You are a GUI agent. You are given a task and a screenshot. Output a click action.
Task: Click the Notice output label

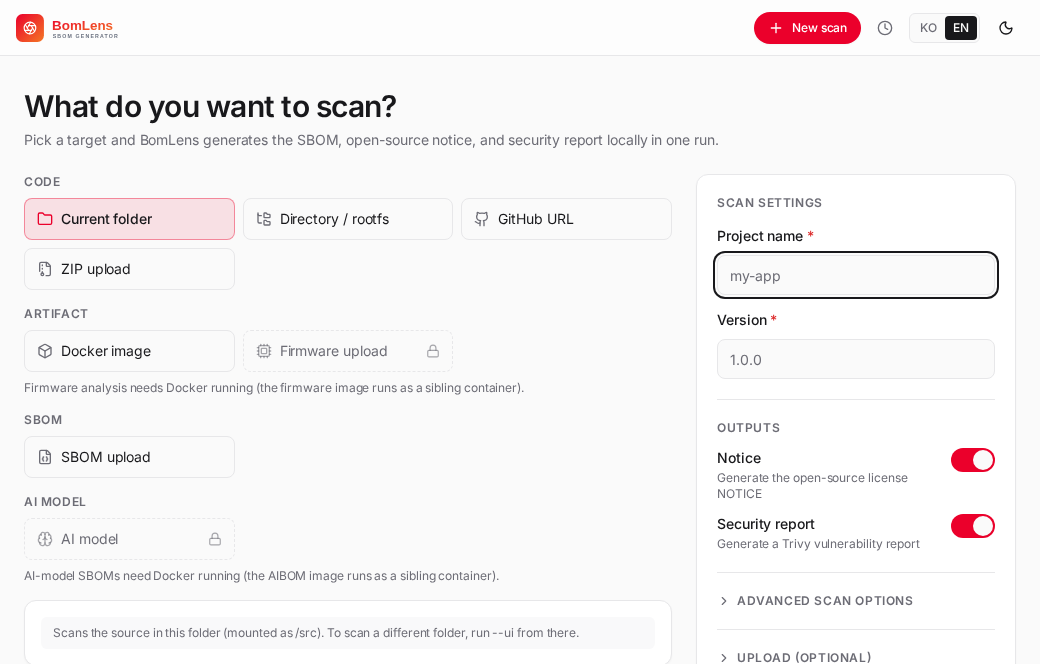(739, 458)
